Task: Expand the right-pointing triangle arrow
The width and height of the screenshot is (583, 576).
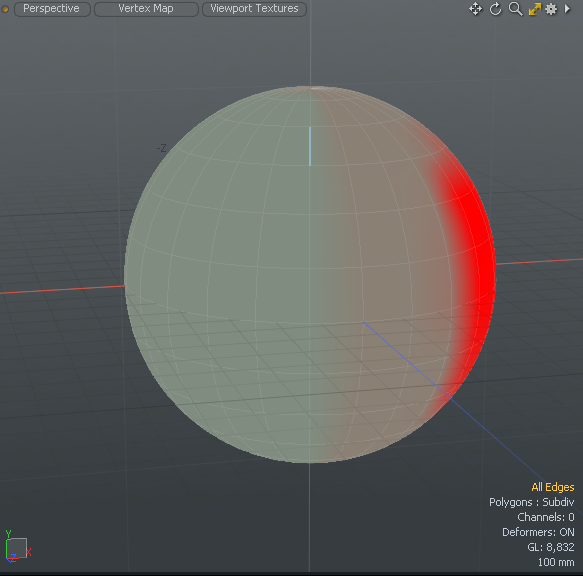Action: pos(567,9)
